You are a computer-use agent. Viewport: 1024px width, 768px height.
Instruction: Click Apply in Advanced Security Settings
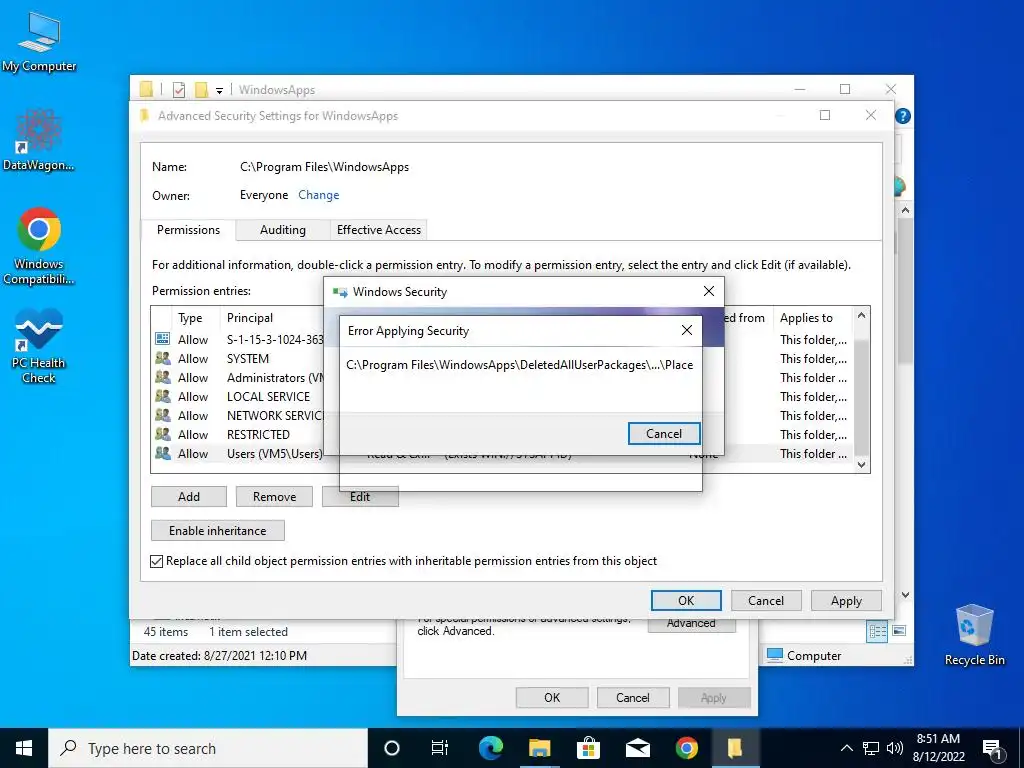[x=846, y=600]
